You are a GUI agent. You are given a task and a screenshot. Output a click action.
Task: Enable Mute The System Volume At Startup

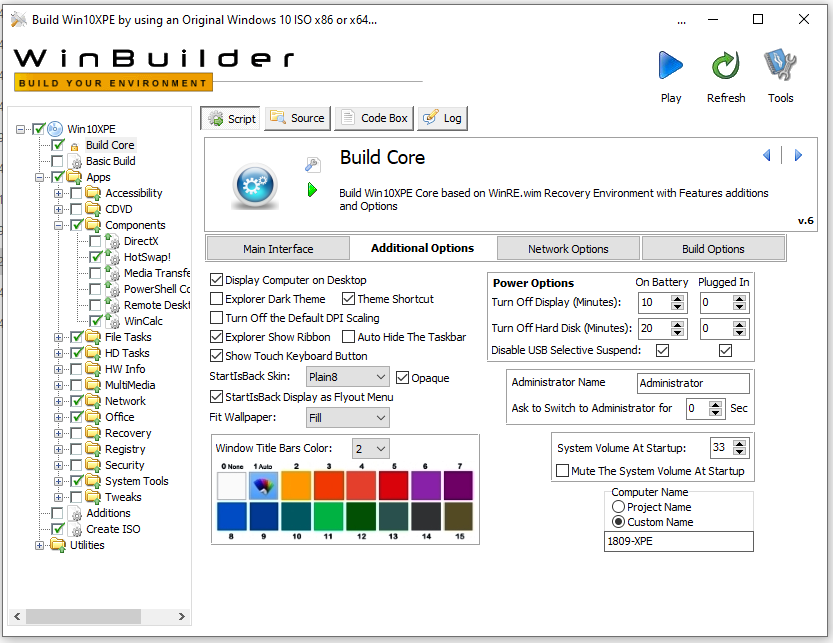pos(562,471)
